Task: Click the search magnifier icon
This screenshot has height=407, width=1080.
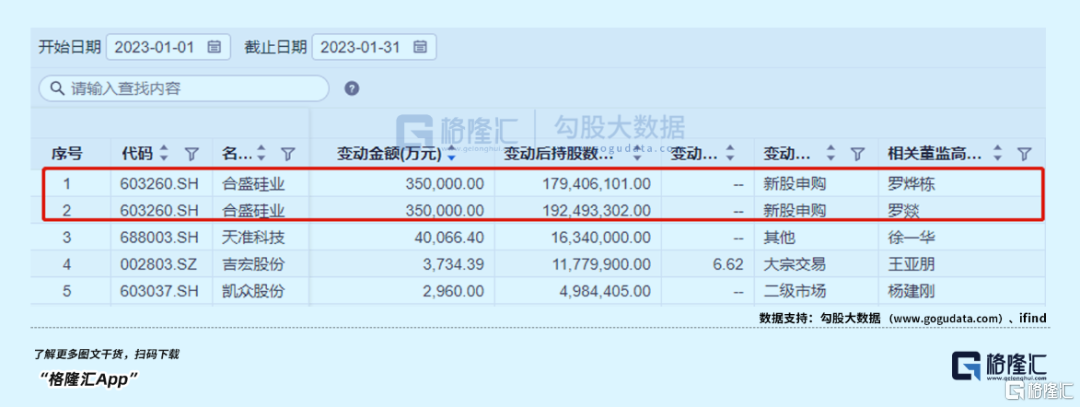Action: click(56, 88)
